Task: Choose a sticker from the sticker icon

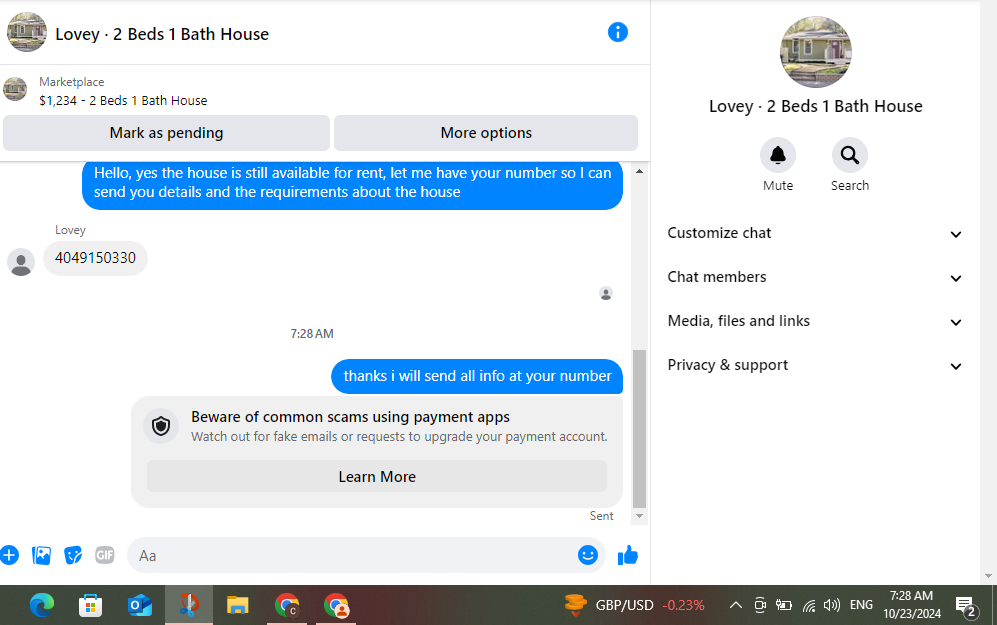Action: (73, 555)
